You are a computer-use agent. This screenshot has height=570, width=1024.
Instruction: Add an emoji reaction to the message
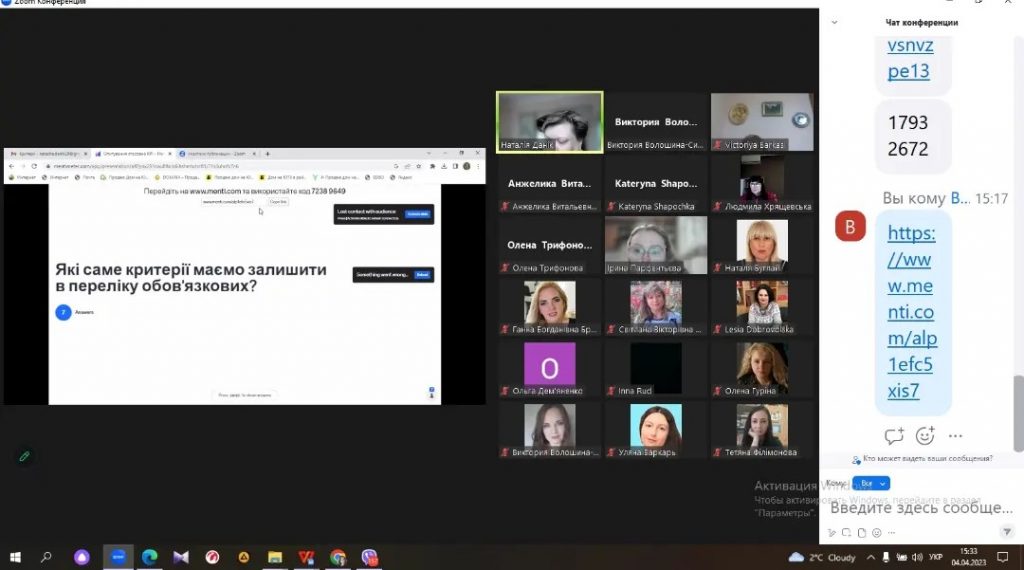[x=925, y=436]
